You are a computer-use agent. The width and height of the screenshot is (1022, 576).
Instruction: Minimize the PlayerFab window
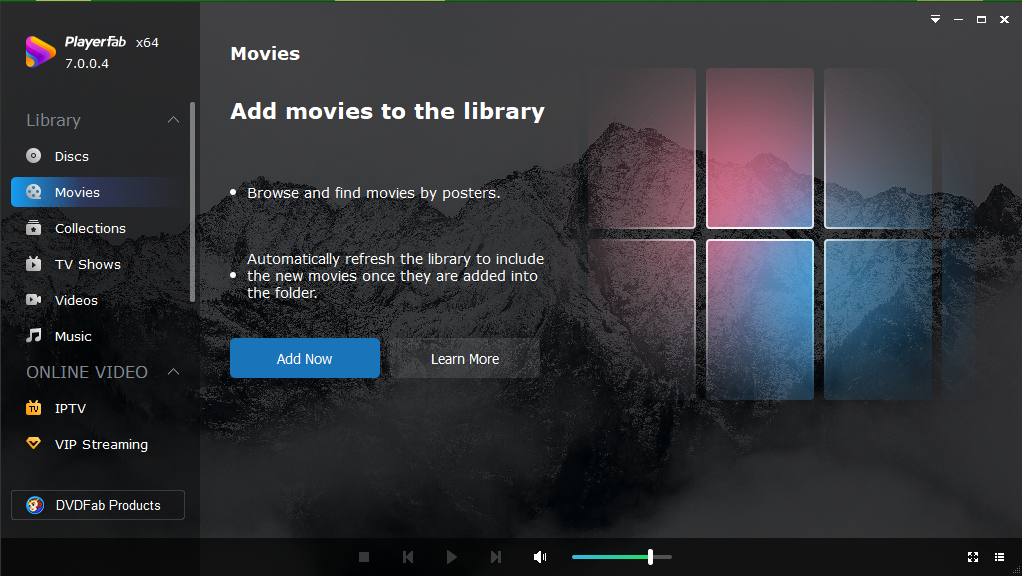pyautogui.click(x=958, y=20)
